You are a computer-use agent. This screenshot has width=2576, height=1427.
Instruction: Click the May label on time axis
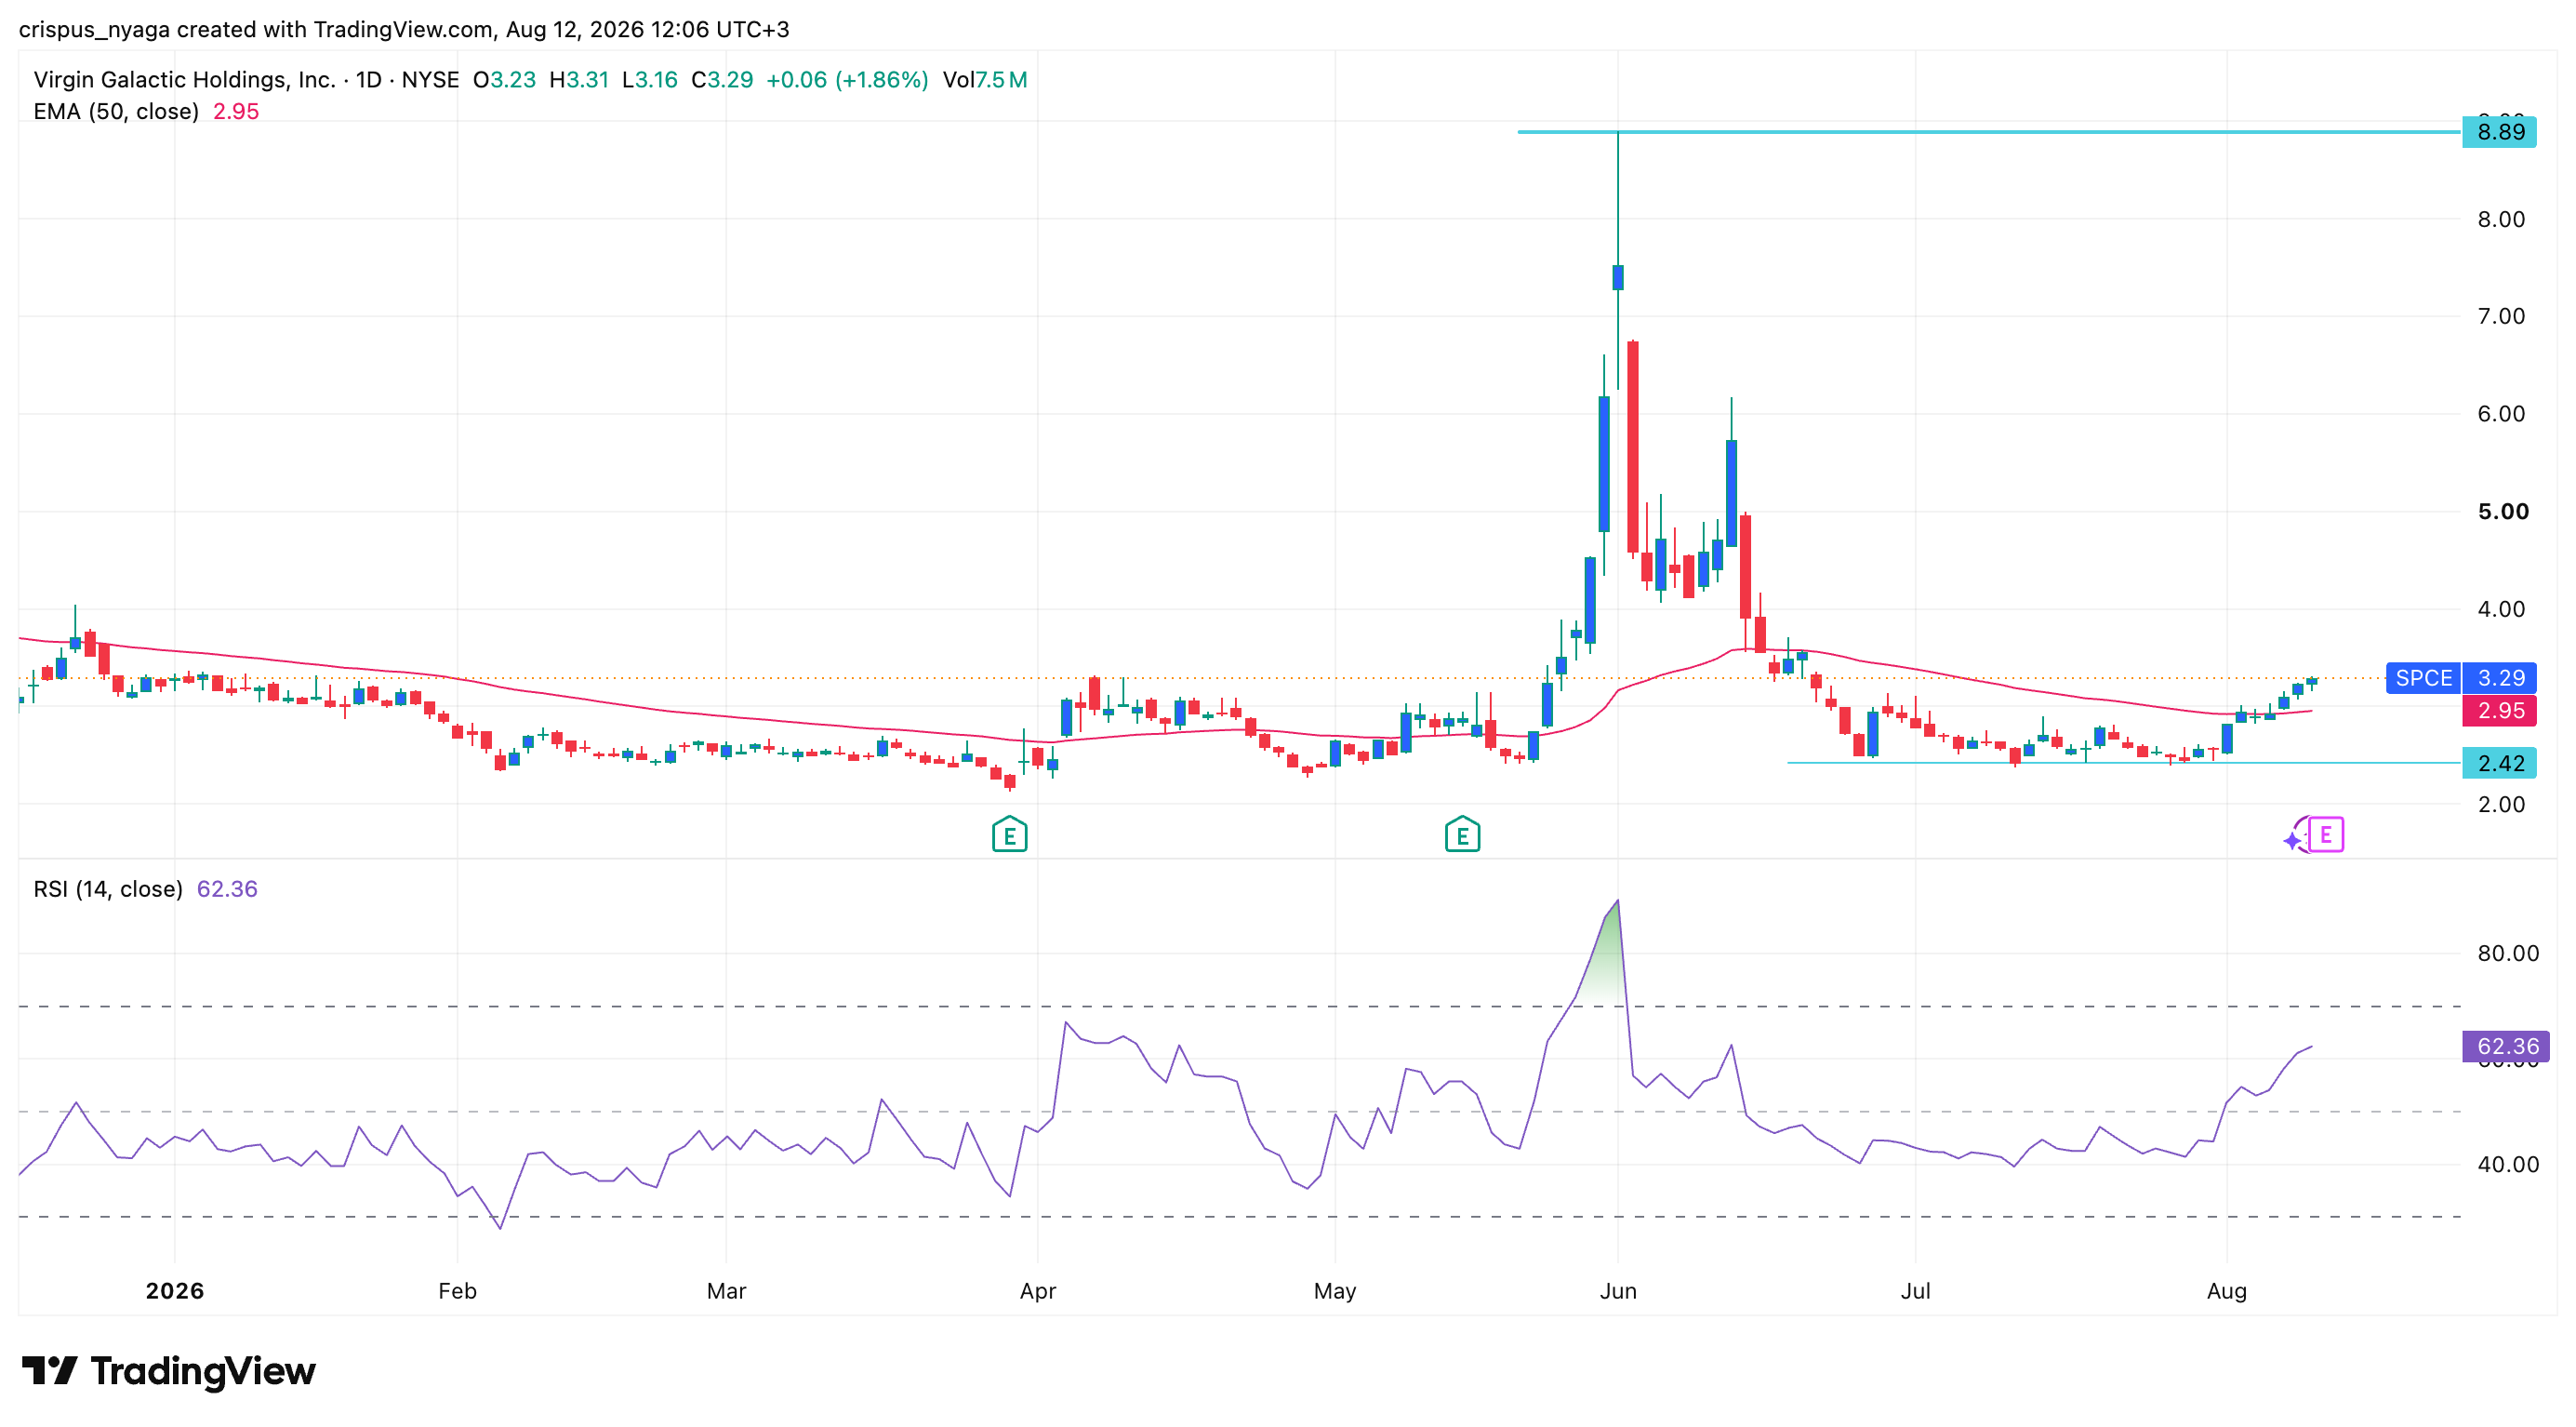1335,1291
